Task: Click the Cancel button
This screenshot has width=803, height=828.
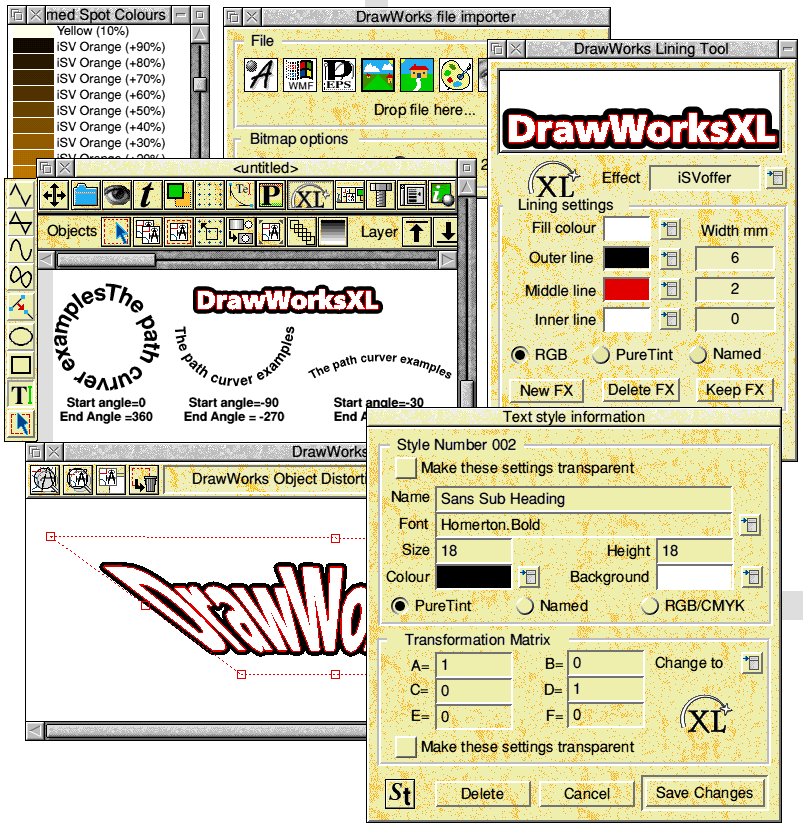Action: (x=587, y=793)
